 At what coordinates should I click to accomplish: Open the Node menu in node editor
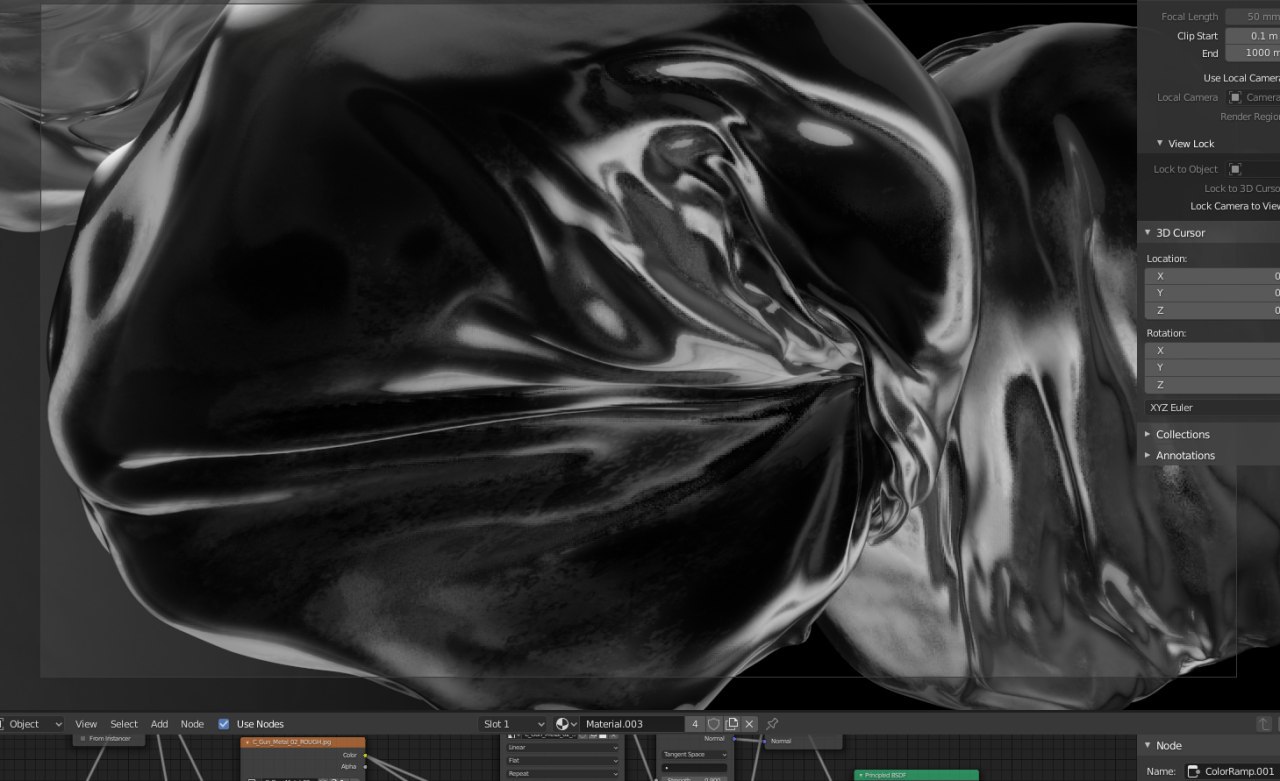192,724
